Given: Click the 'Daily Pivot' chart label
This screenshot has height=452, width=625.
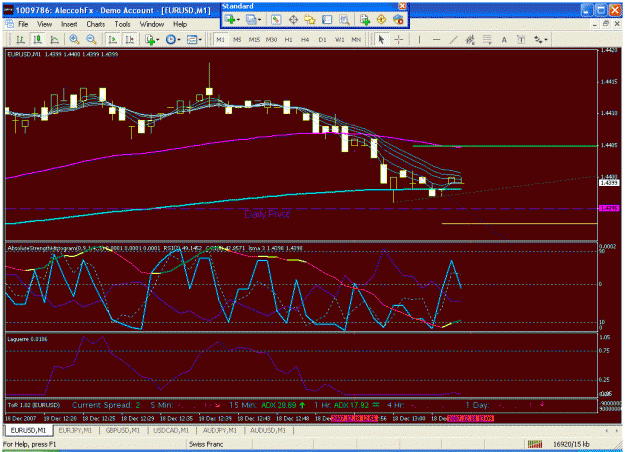Looking at the screenshot, I should pos(267,214).
